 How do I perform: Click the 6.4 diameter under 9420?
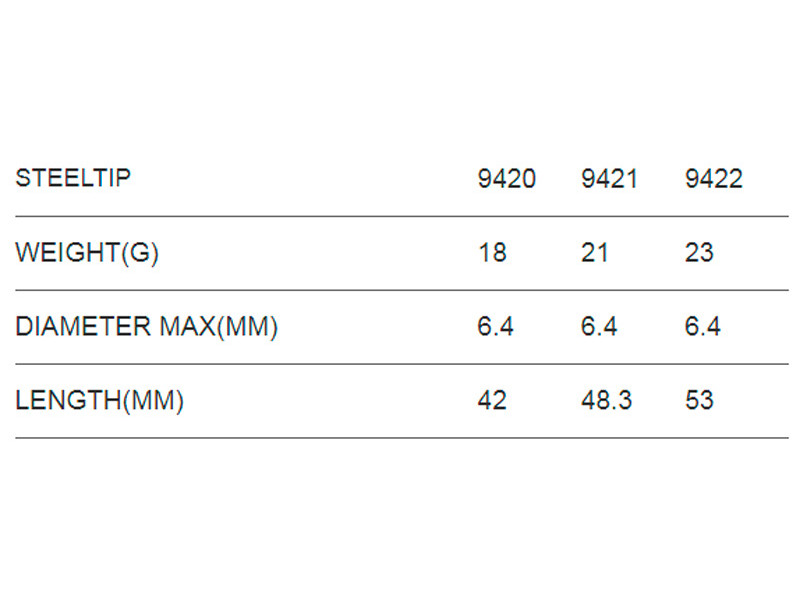coord(495,326)
